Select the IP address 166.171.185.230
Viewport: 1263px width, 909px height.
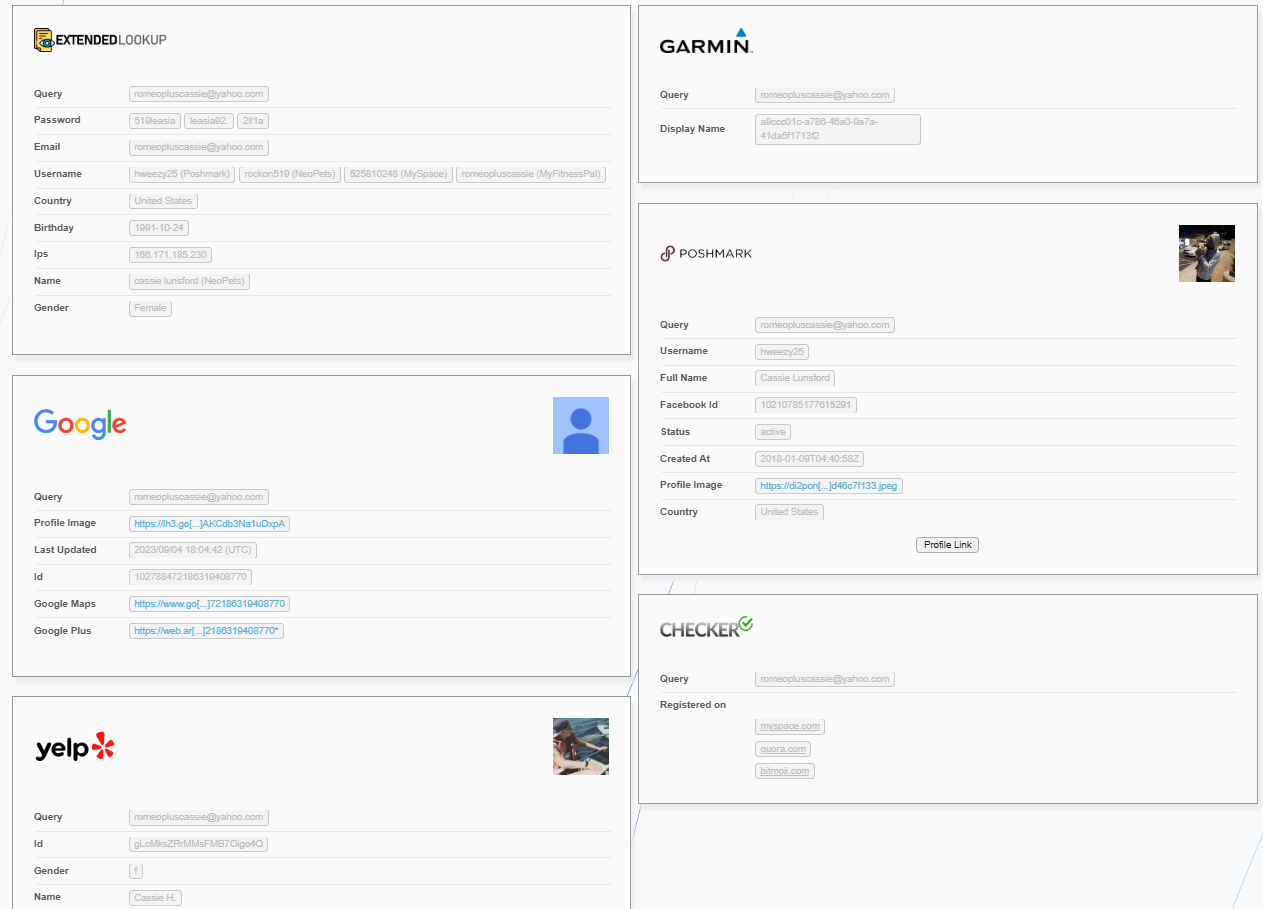170,255
